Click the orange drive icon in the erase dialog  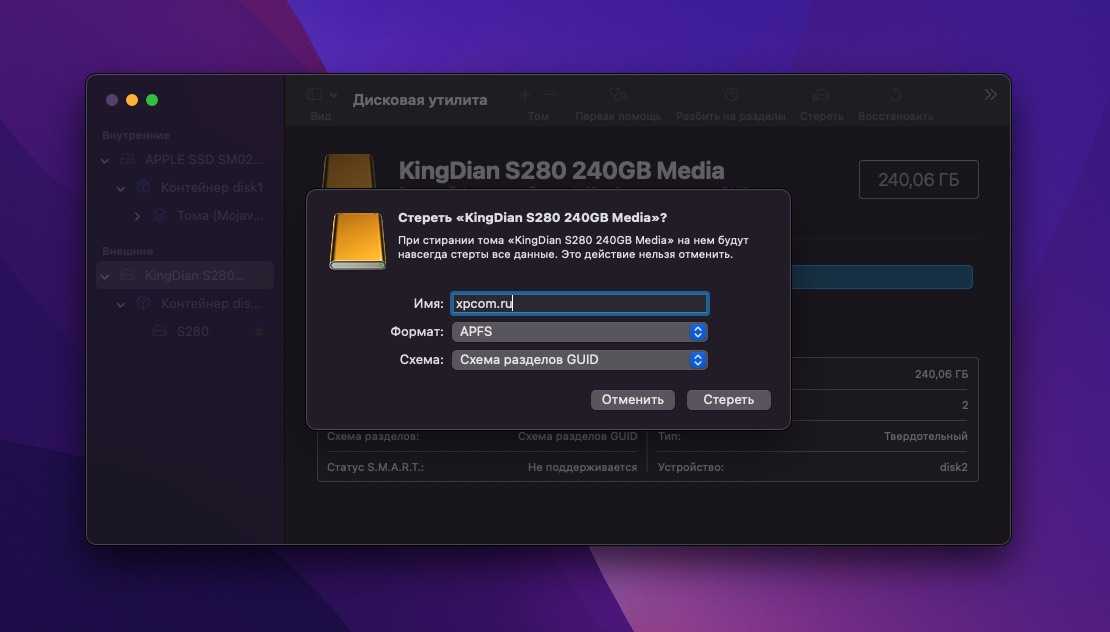point(357,241)
